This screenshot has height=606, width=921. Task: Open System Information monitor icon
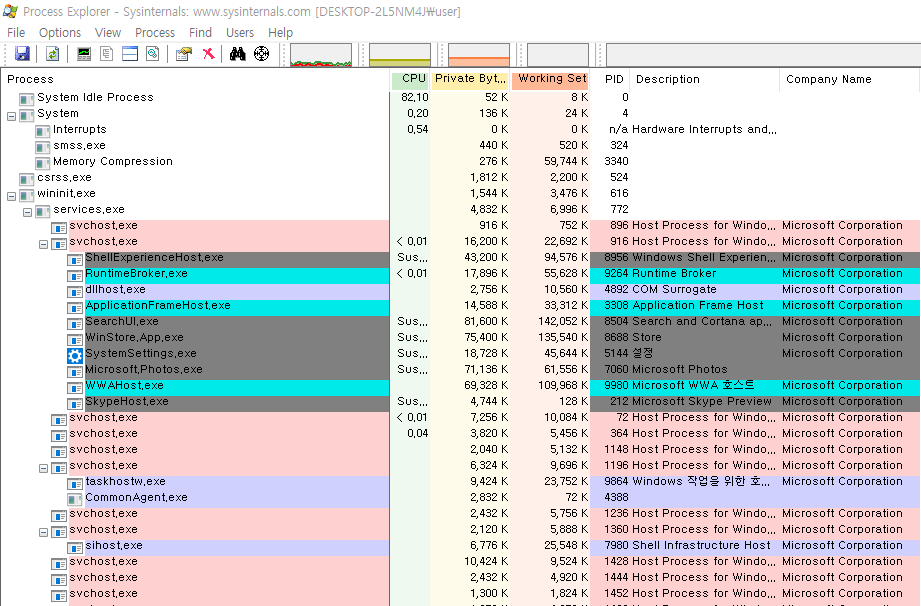[x=84, y=54]
